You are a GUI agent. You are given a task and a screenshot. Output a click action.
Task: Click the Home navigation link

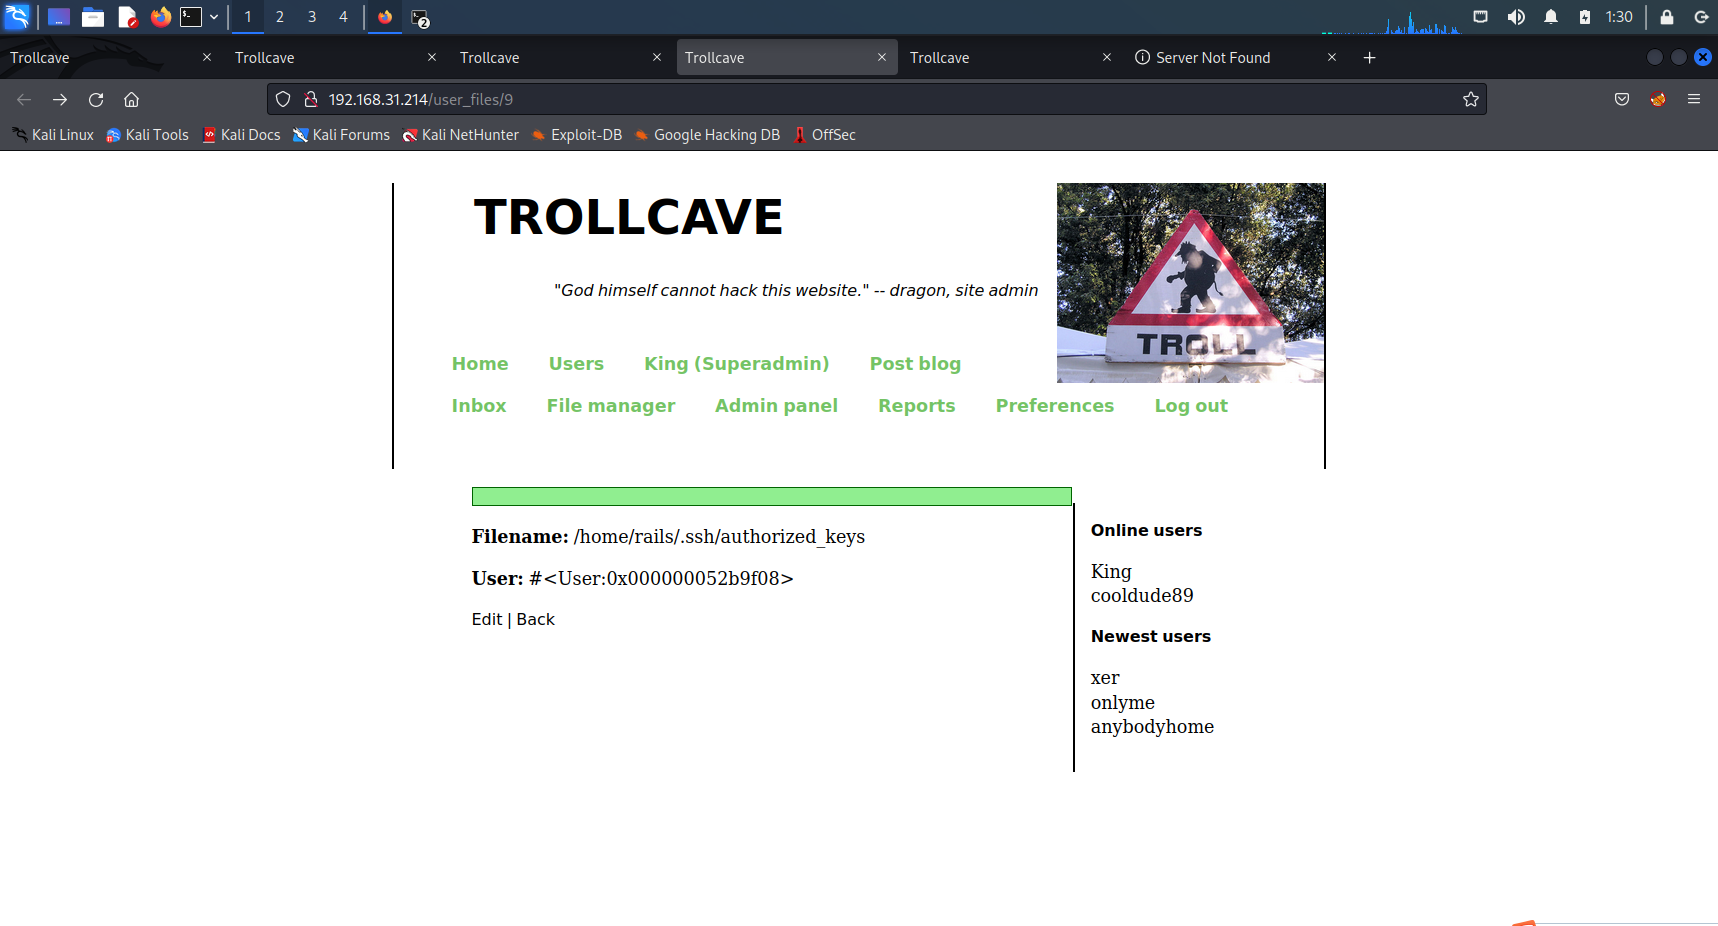point(480,364)
